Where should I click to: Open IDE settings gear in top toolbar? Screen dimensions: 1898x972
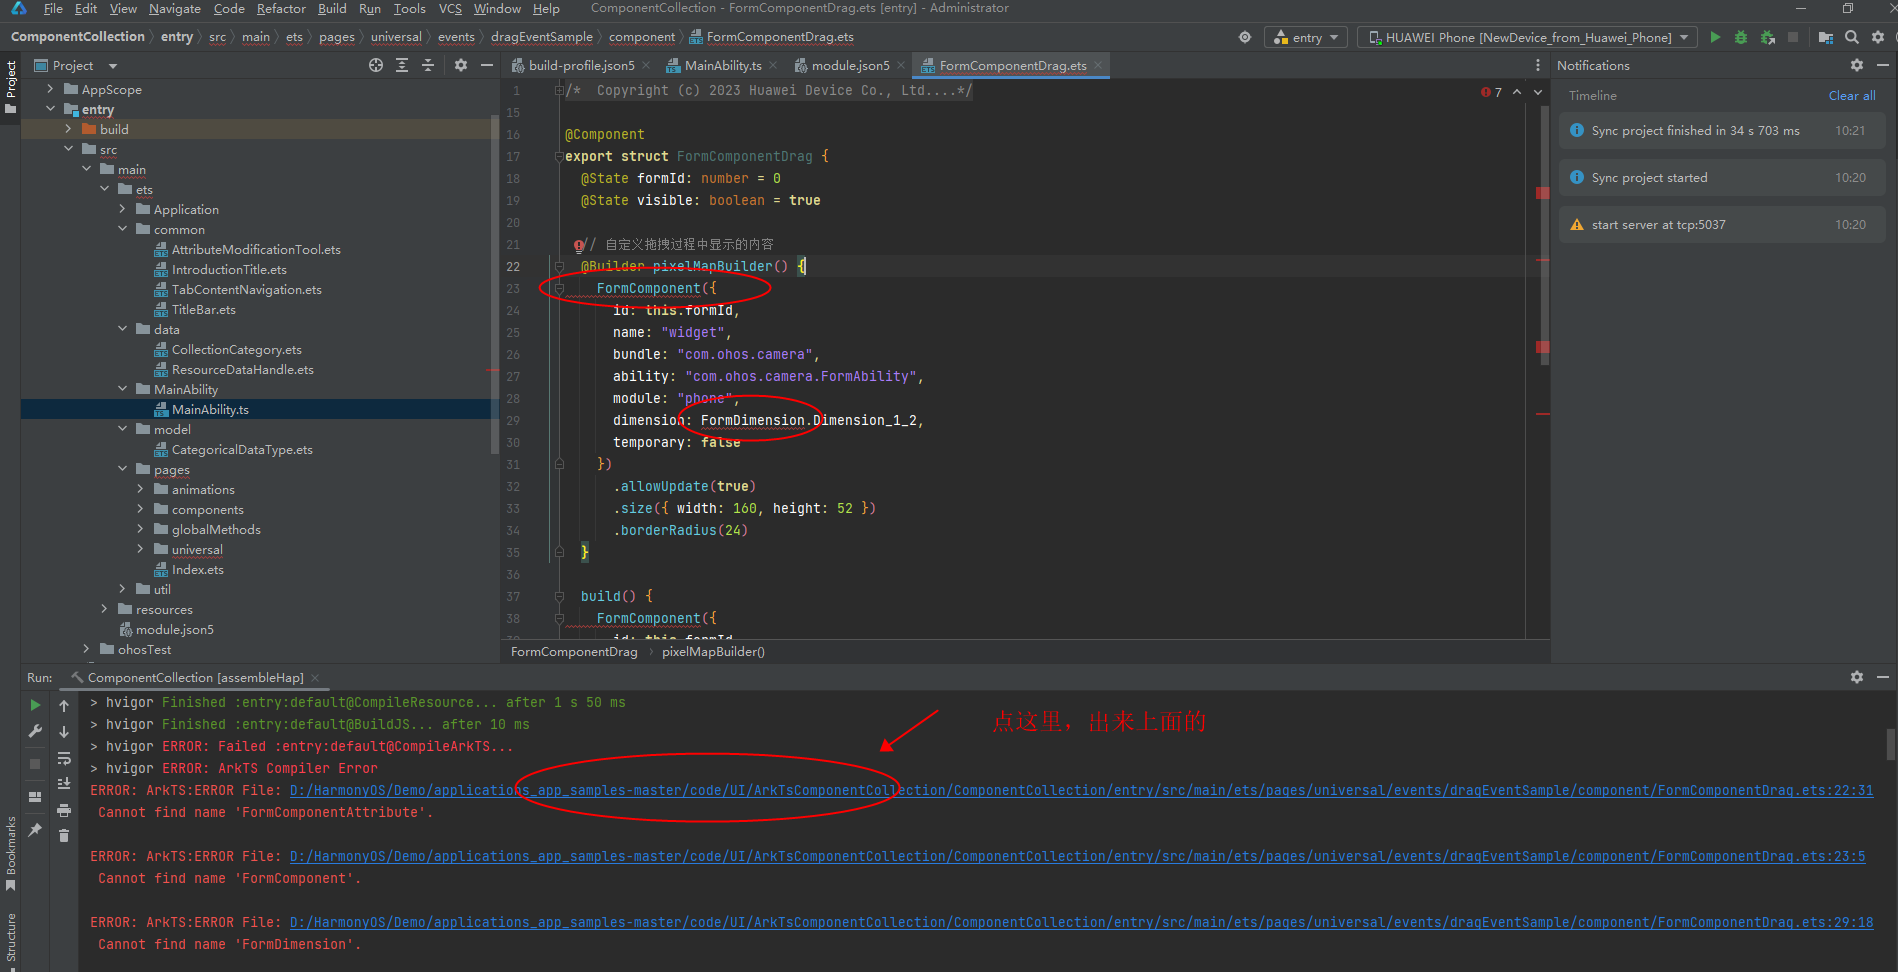[1878, 37]
